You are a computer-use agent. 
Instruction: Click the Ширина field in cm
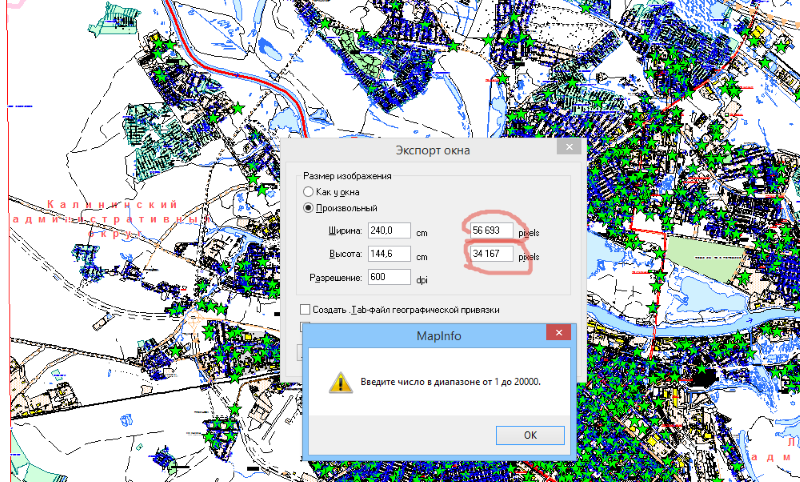point(390,230)
